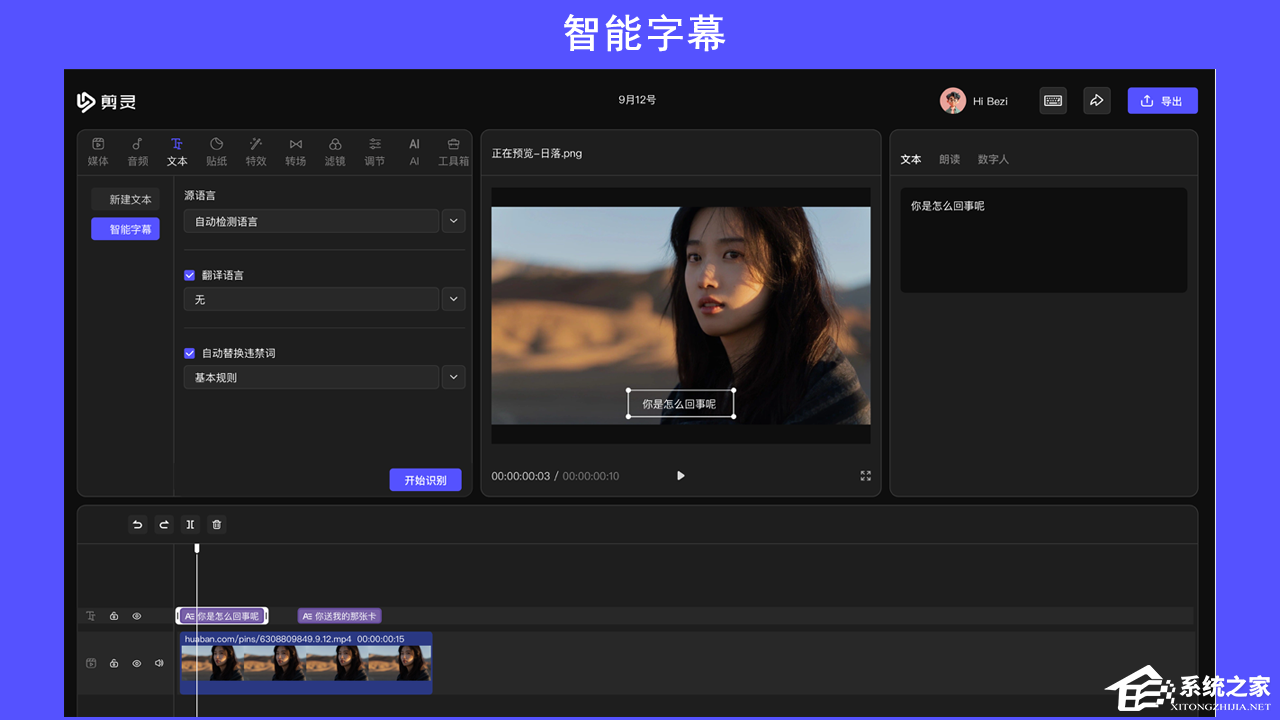Open the 特效 effects panel
1280x720 pixels.
[256, 152]
